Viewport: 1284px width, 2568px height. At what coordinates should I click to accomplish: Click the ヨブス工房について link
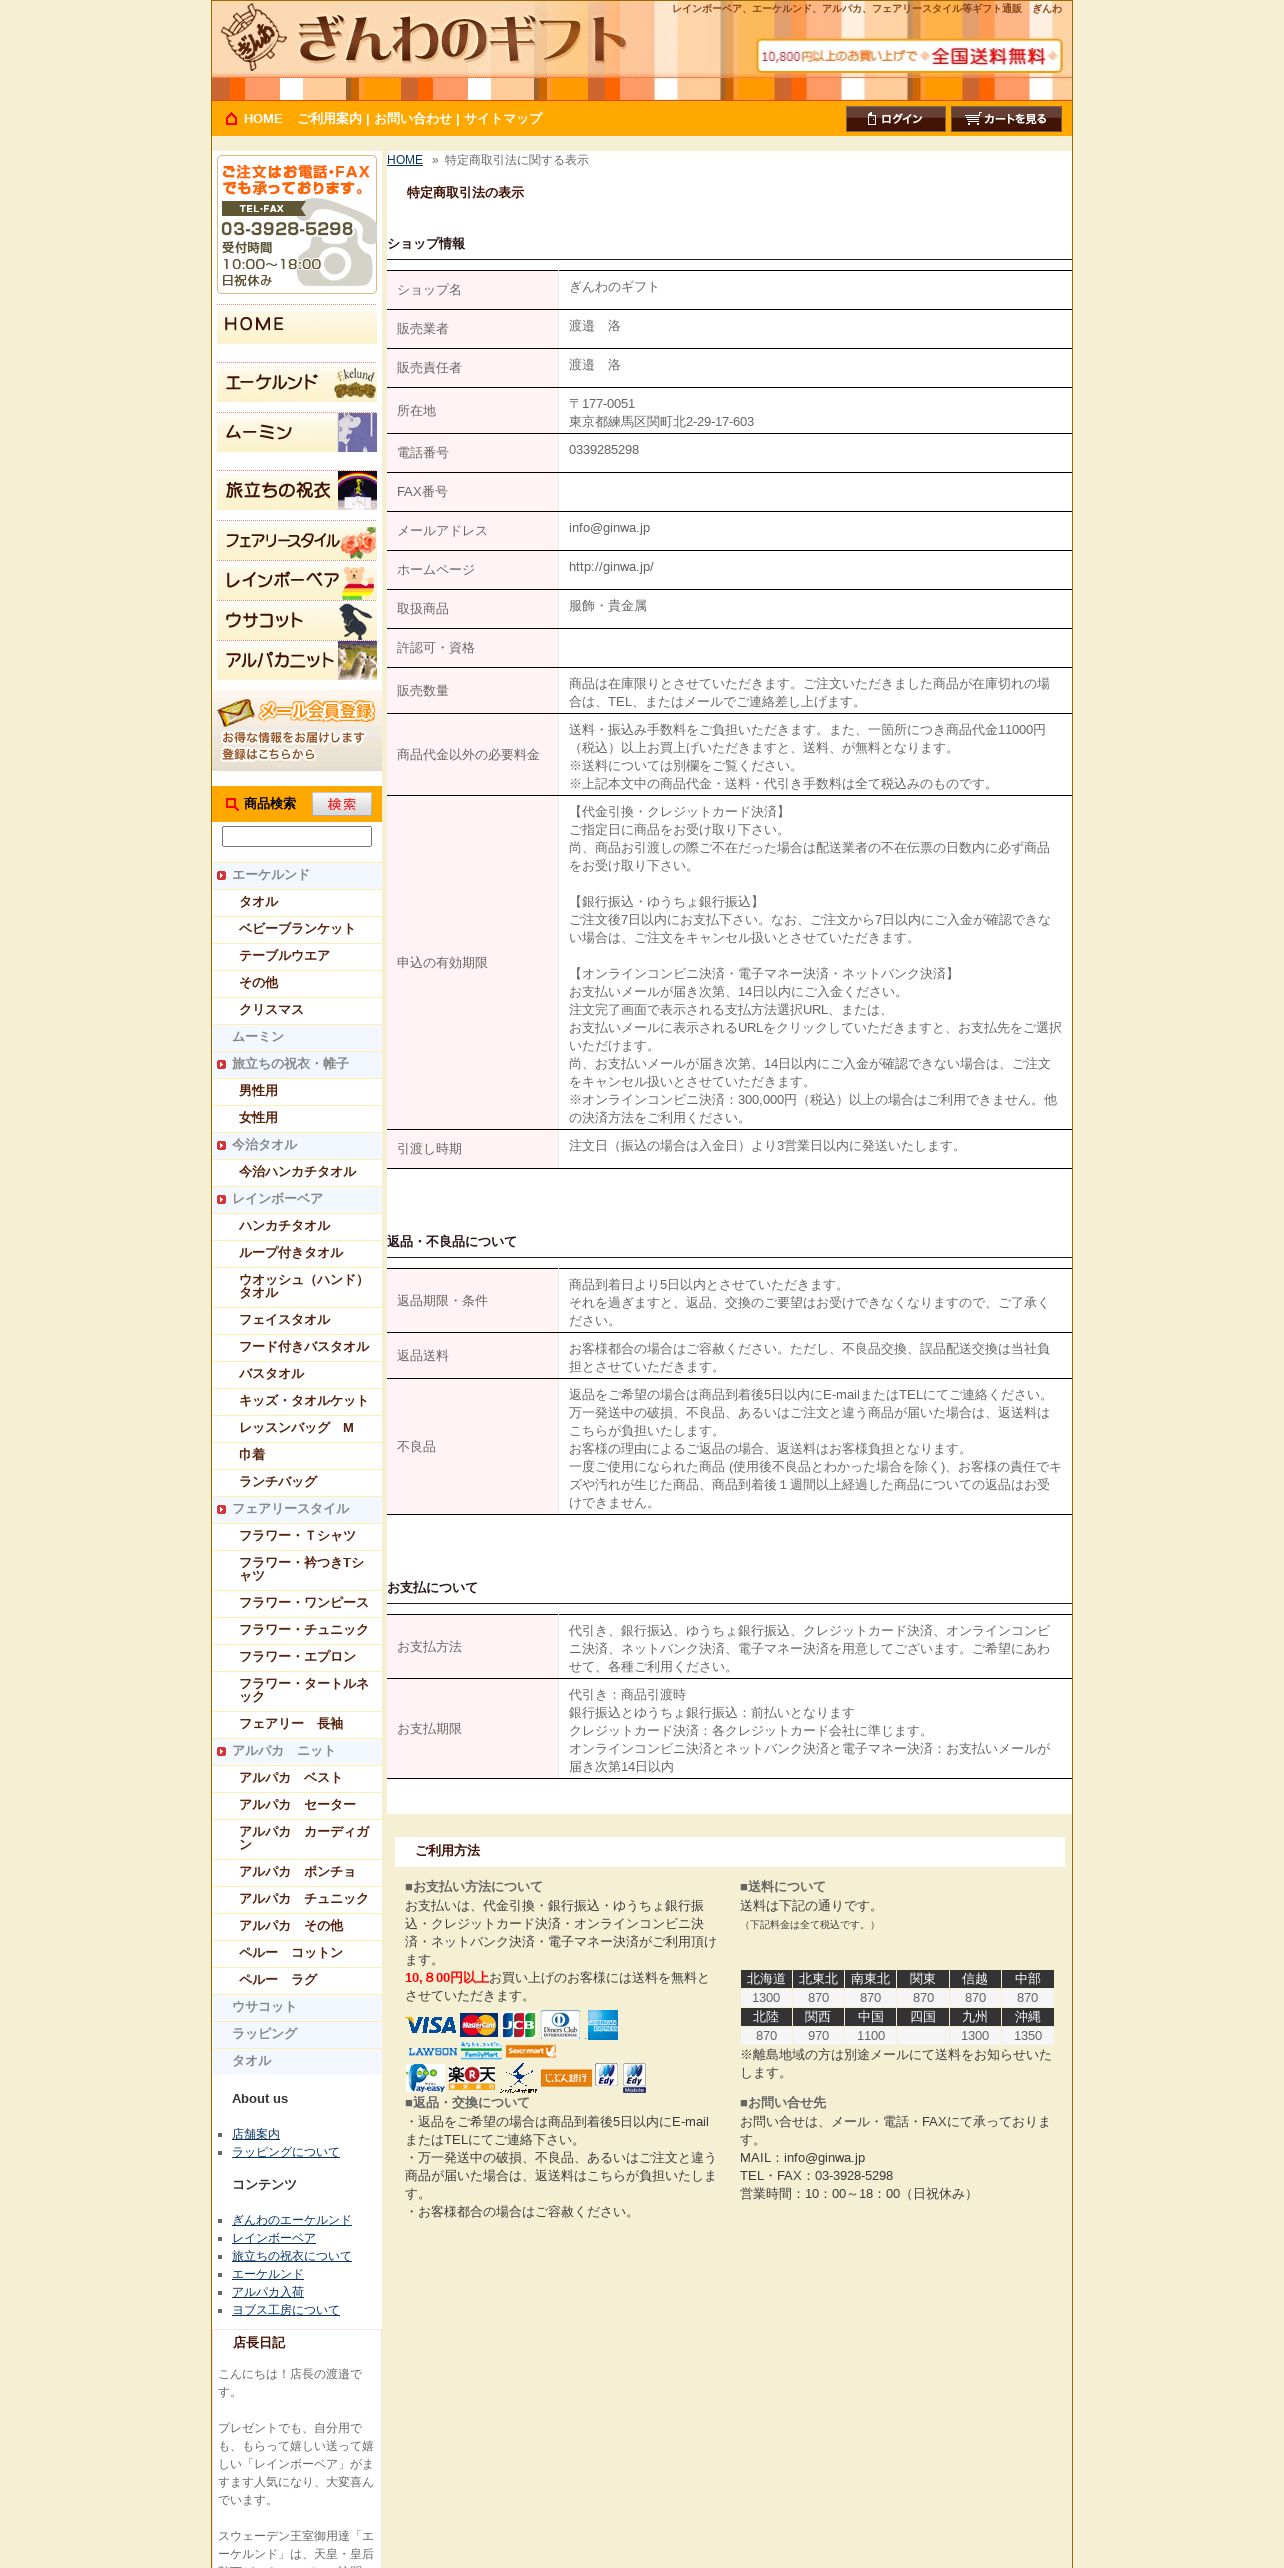click(x=286, y=2310)
